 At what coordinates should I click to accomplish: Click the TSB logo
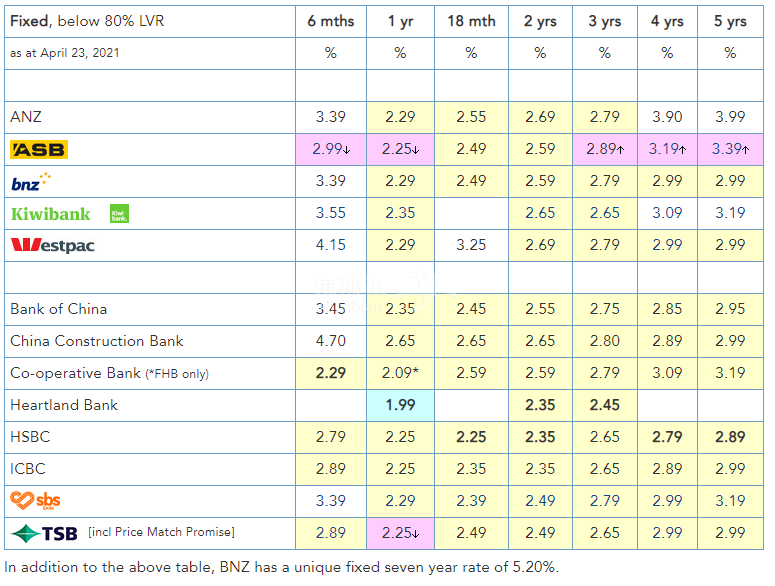[44, 533]
